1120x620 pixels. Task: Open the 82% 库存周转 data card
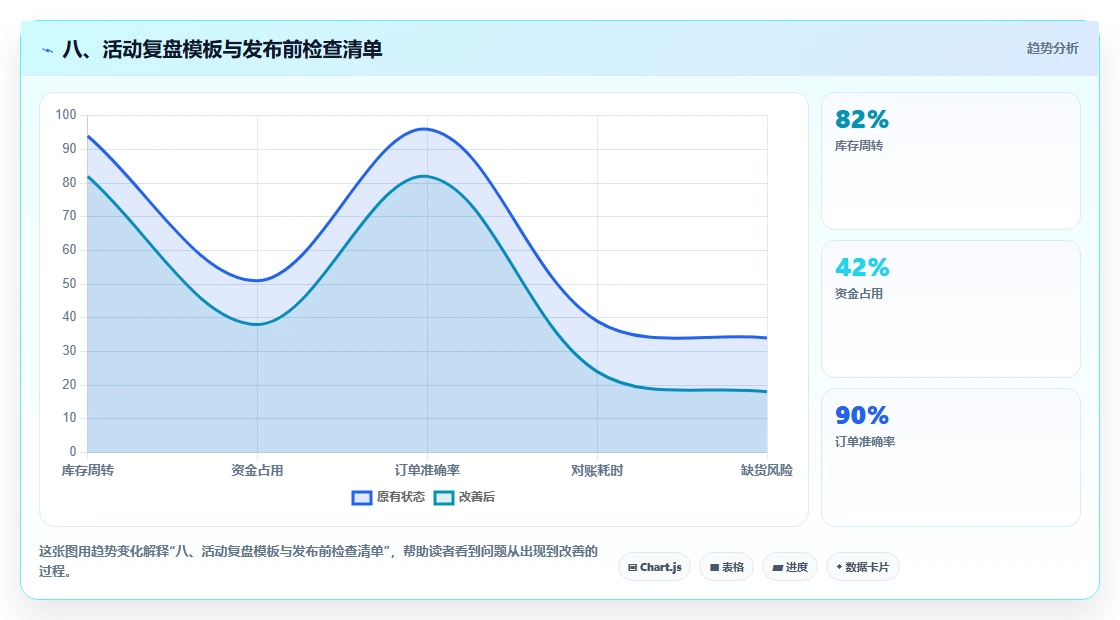[951, 161]
